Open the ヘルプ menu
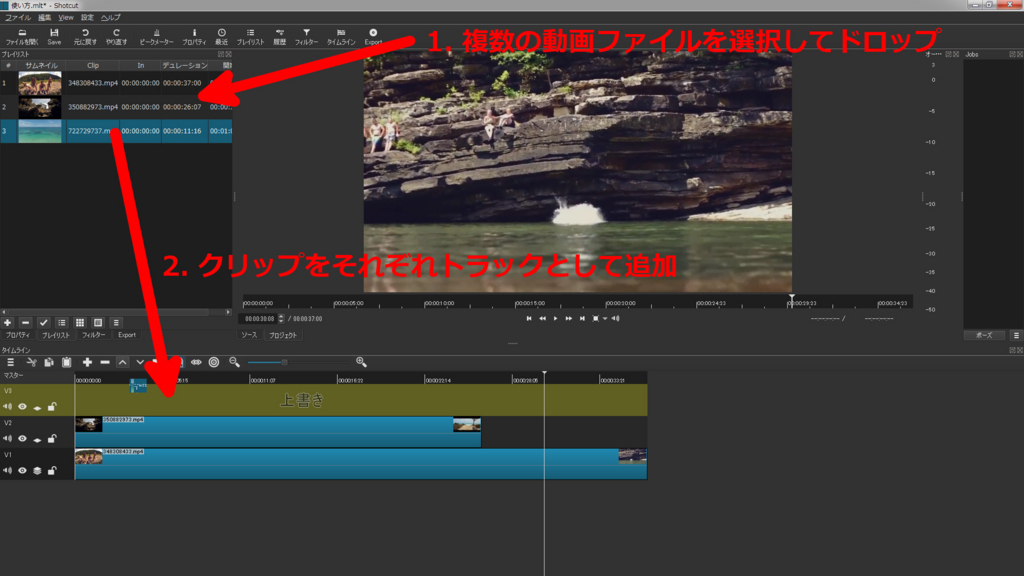Image resolution: width=1024 pixels, height=576 pixels. [110, 18]
